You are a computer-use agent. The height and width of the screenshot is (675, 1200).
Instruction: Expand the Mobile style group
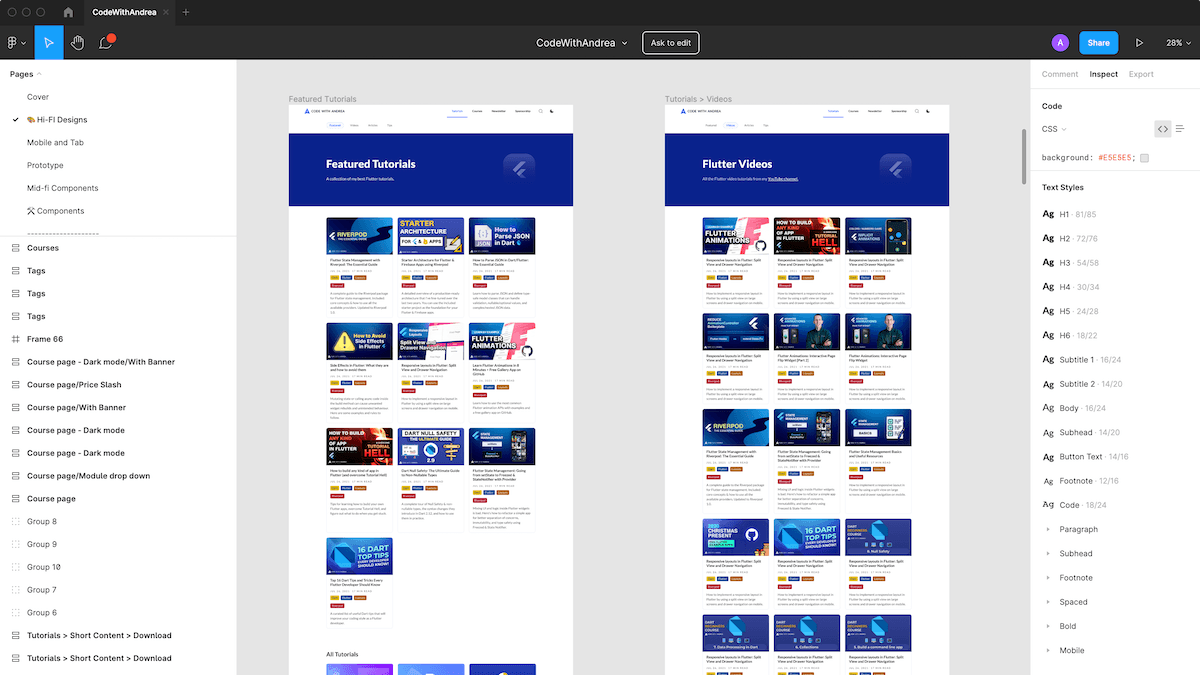tap(1048, 651)
